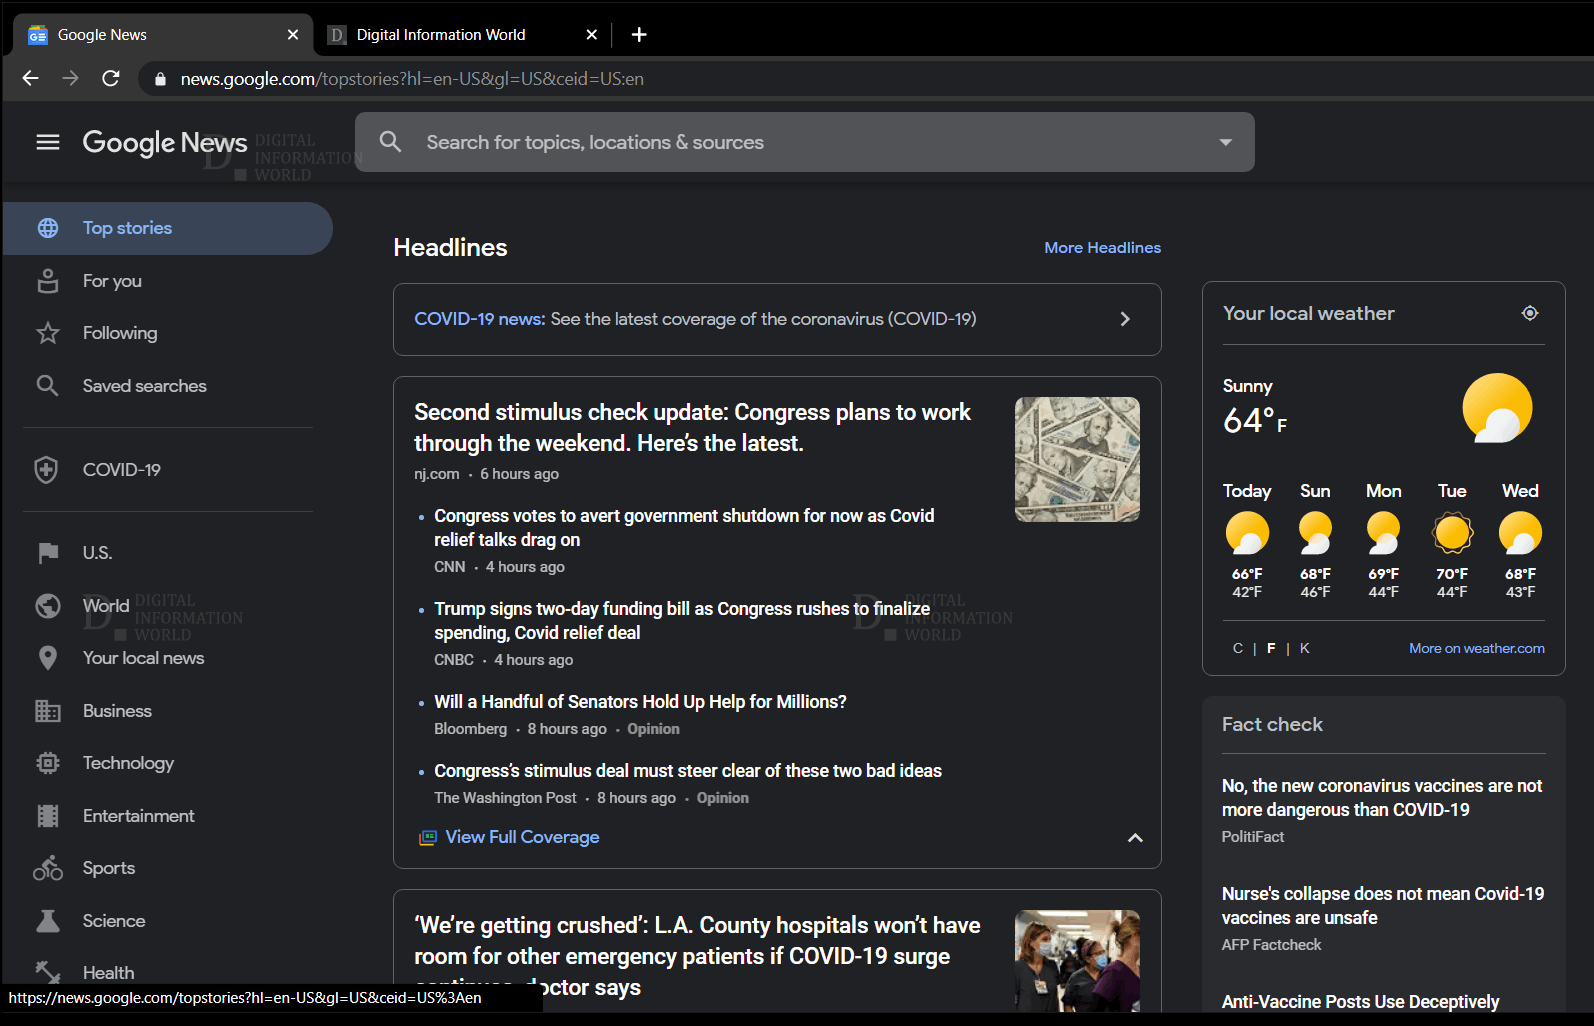Open the Entertainment section
This screenshot has height=1026, width=1594.
pos(139,816)
